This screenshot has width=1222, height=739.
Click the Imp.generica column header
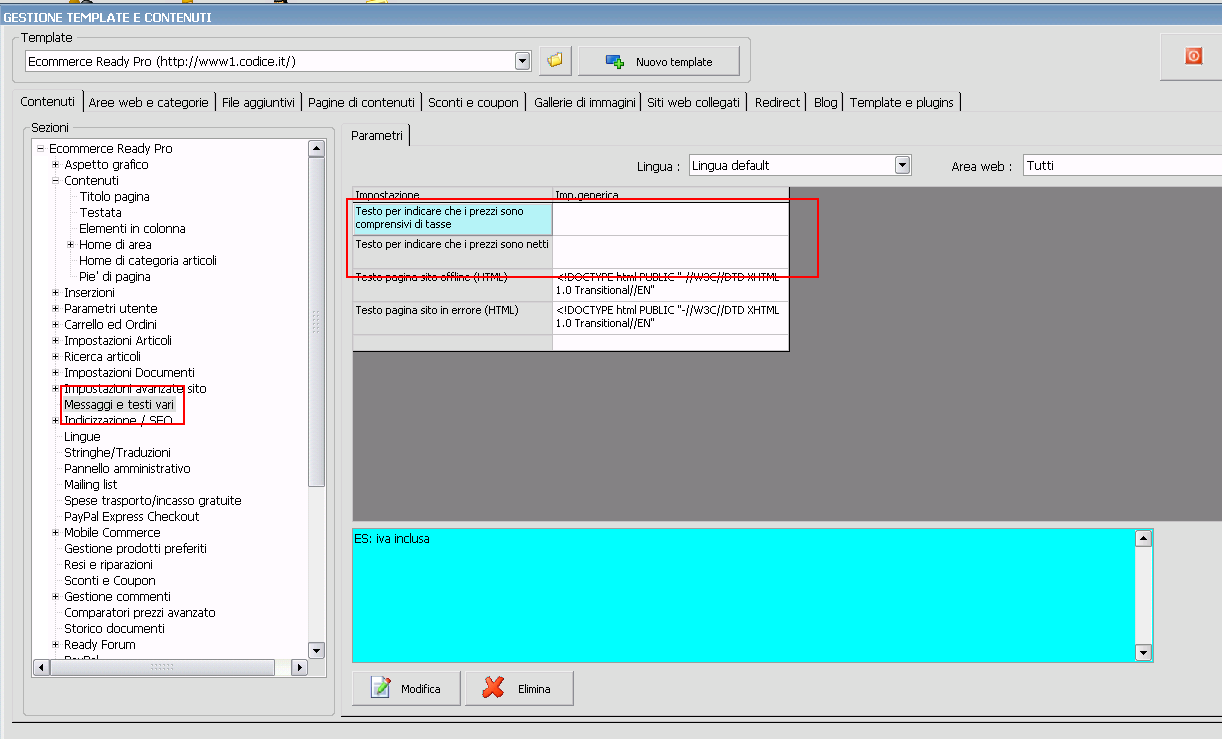[670, 194]
